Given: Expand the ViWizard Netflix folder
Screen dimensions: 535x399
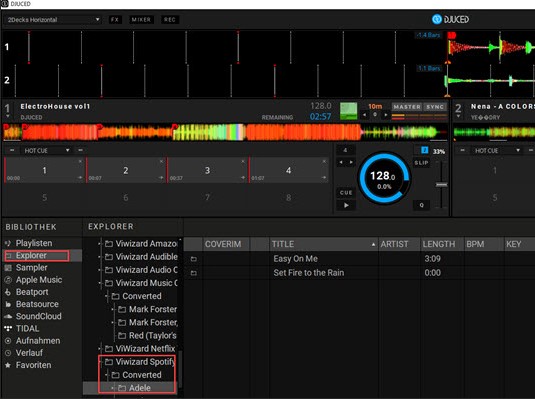Looking at the screenshot, I should tap(99, 348).
